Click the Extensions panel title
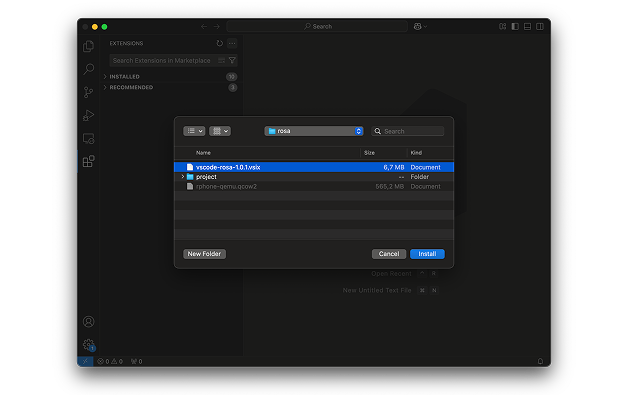The height and width of the screenshot is (395, 628). pos(126,43)
